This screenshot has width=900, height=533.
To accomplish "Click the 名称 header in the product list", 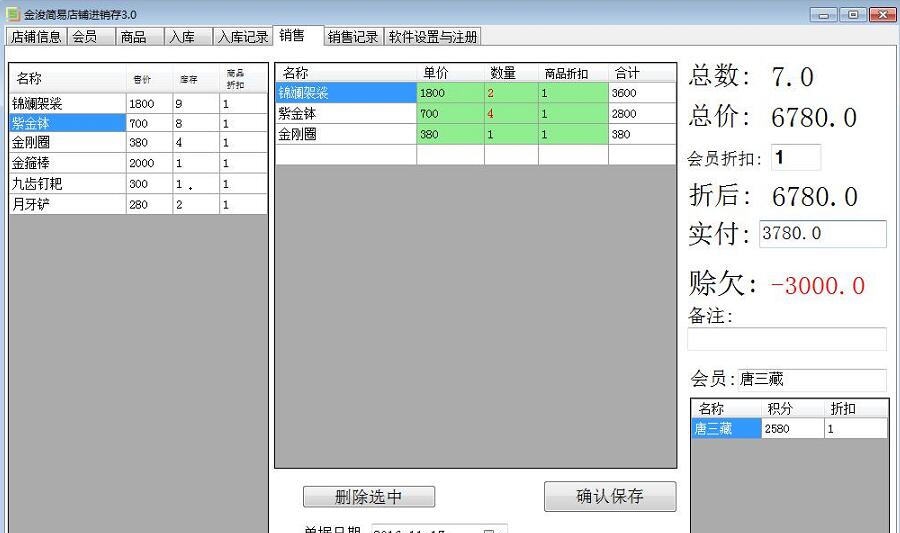I will pyautogui.click(x=68, y=79).
